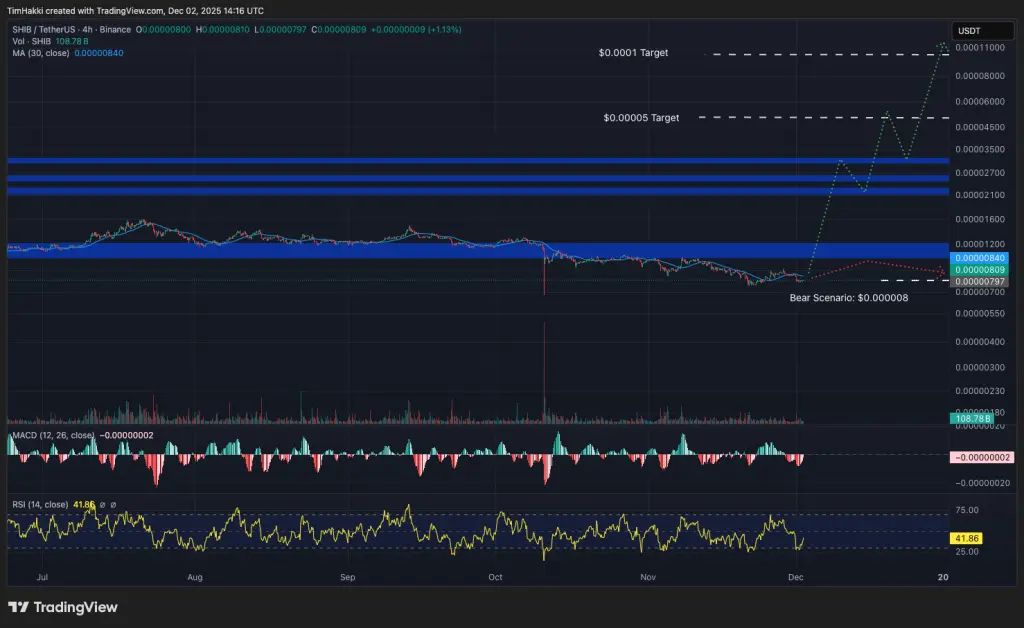Click the first ø icon beside RSI legend

tap(102, 505)
